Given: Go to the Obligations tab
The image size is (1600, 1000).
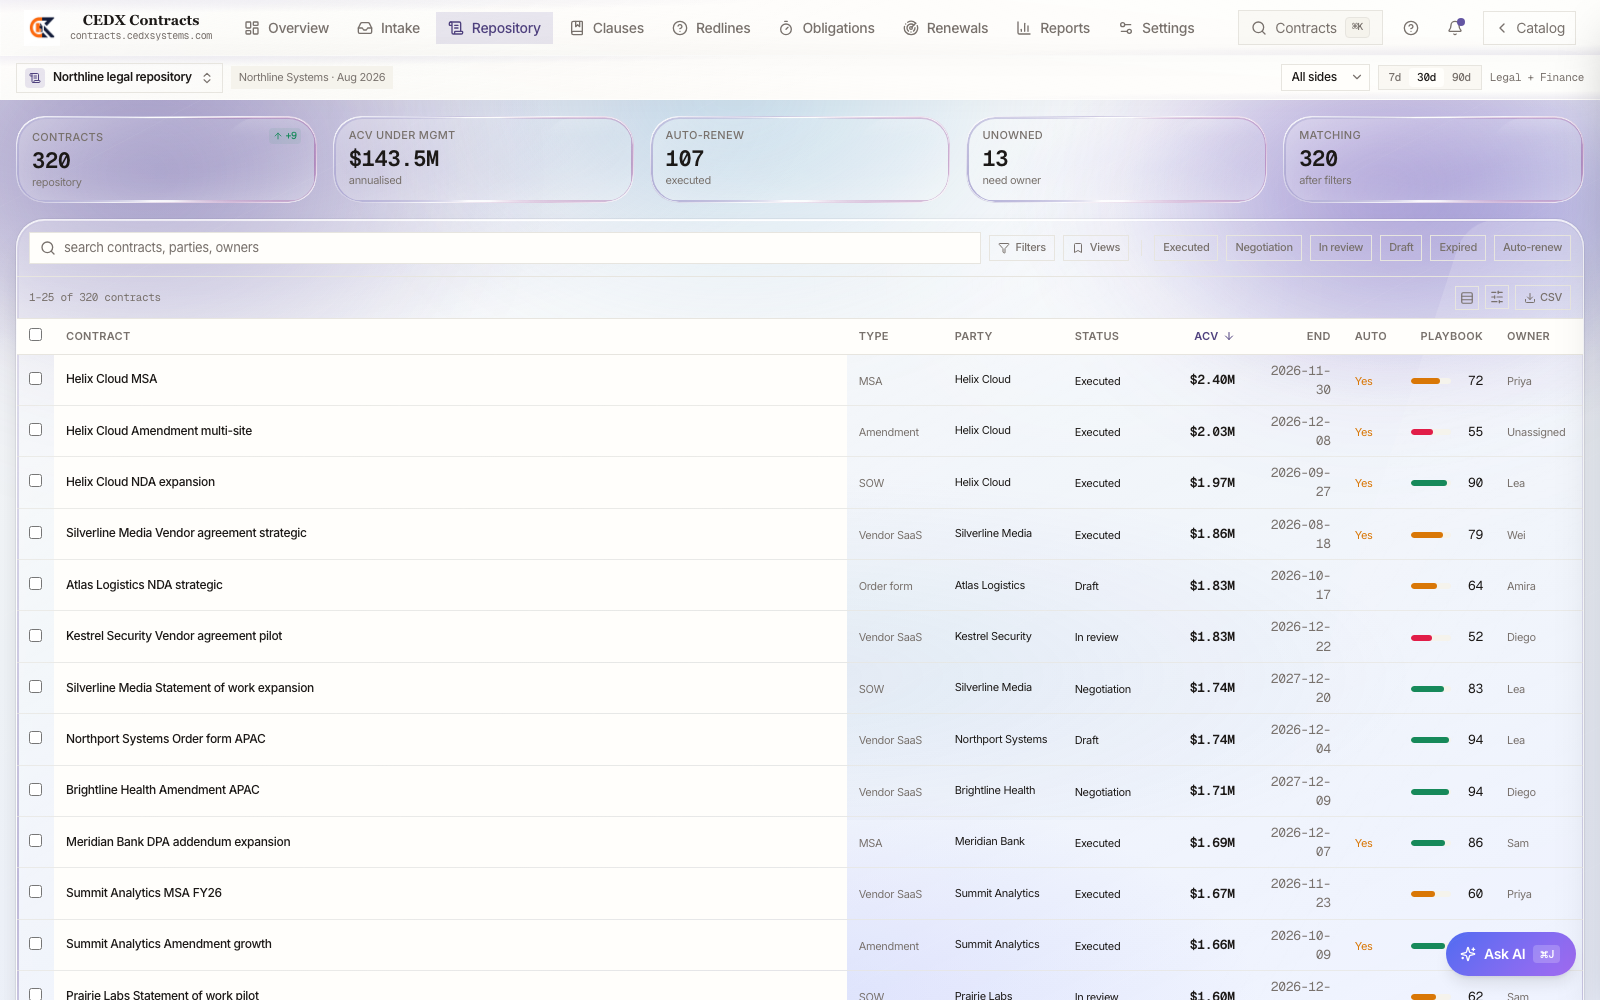Looking at the screenshot, I should [827, 28].
